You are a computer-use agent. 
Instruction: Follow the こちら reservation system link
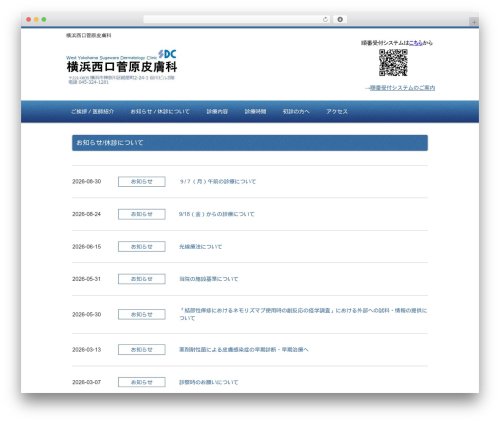tap(416, 43)
